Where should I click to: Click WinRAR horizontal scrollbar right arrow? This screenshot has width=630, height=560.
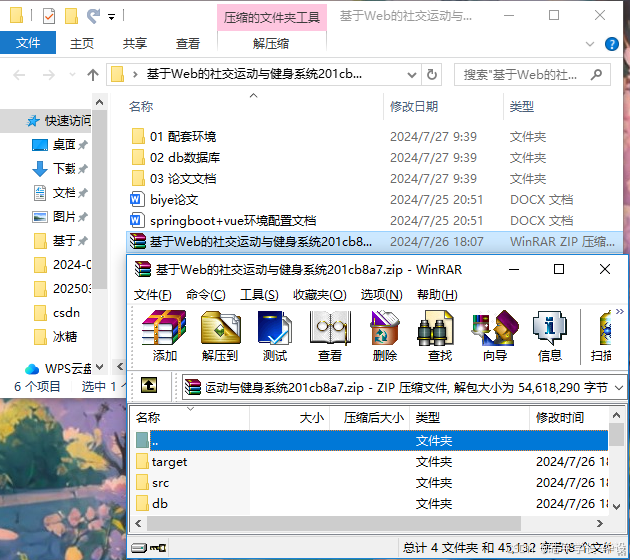(599, 523)
